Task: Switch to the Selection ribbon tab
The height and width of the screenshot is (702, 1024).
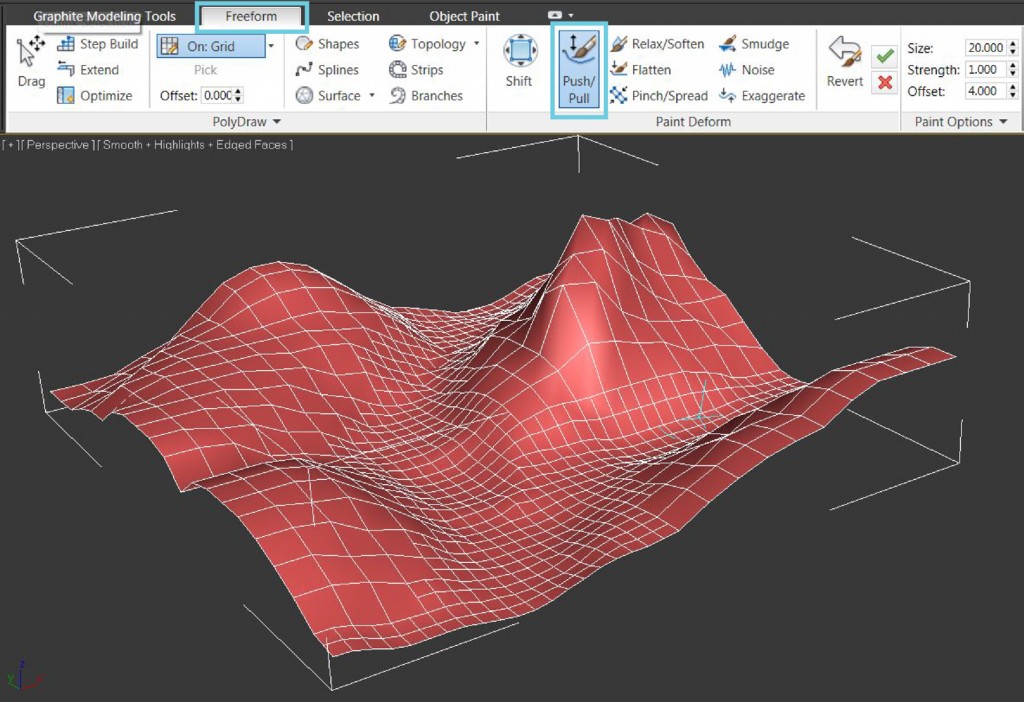Action: point(353,15)
